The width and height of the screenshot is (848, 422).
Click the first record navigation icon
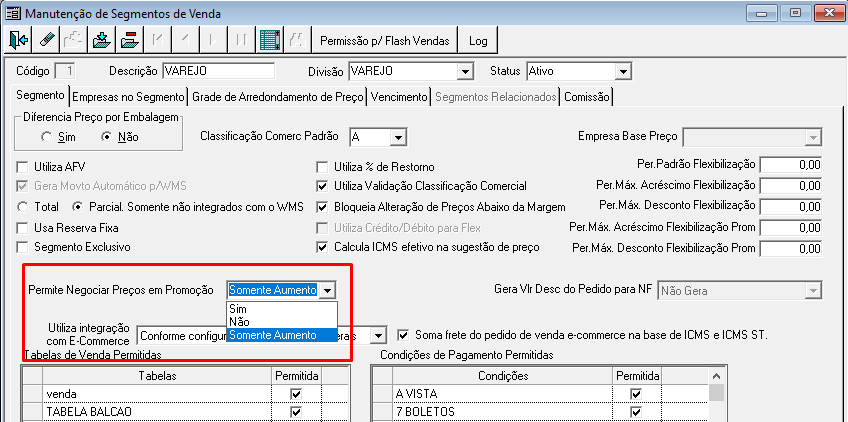(158, 40)
